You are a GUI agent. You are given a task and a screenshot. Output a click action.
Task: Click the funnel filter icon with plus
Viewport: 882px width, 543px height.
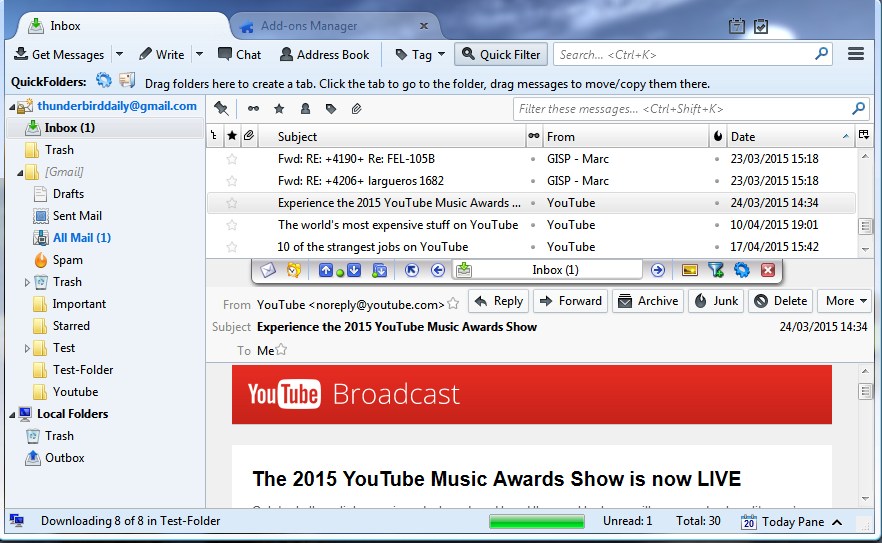click(x=716, y=270)
